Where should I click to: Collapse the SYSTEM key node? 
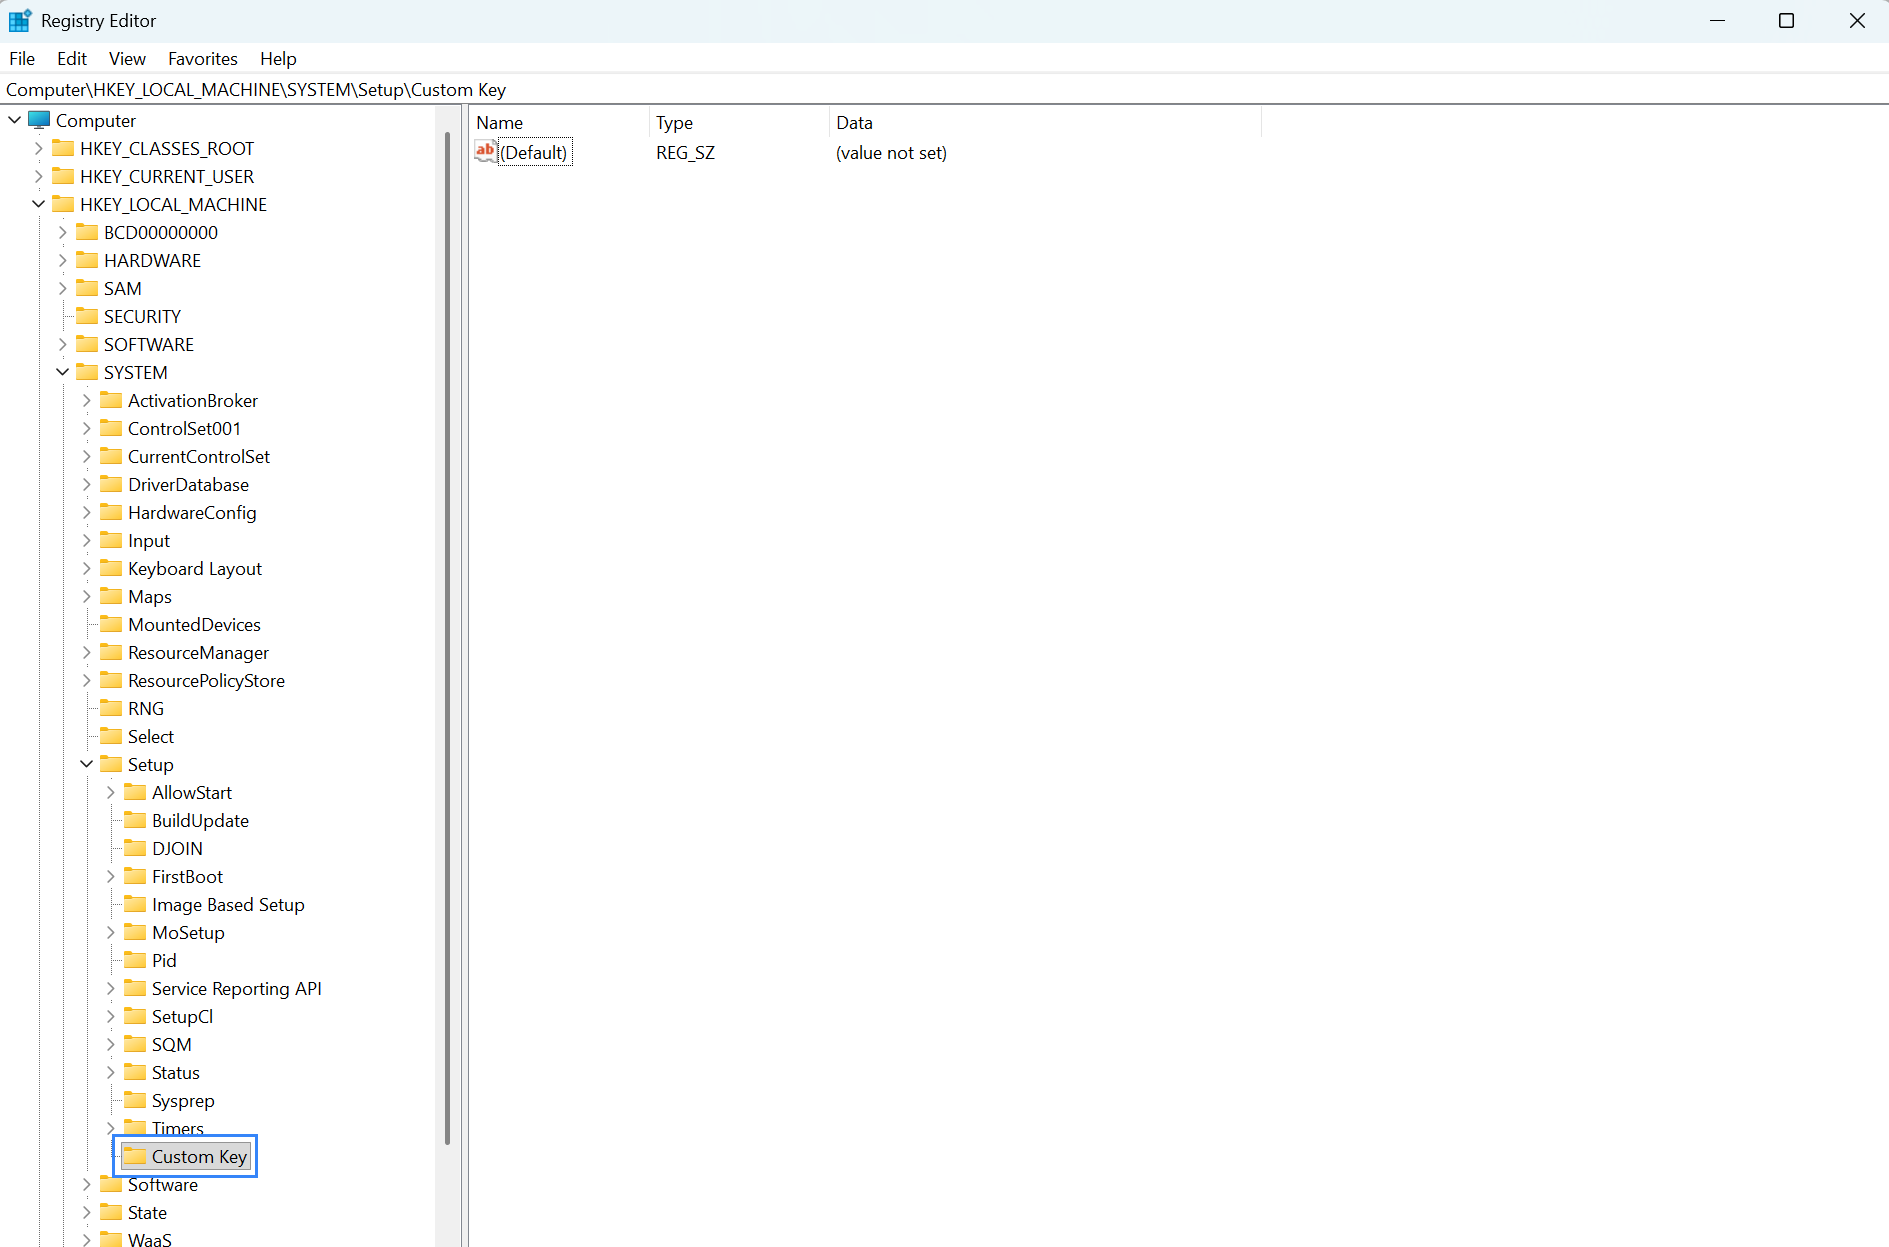63,372
